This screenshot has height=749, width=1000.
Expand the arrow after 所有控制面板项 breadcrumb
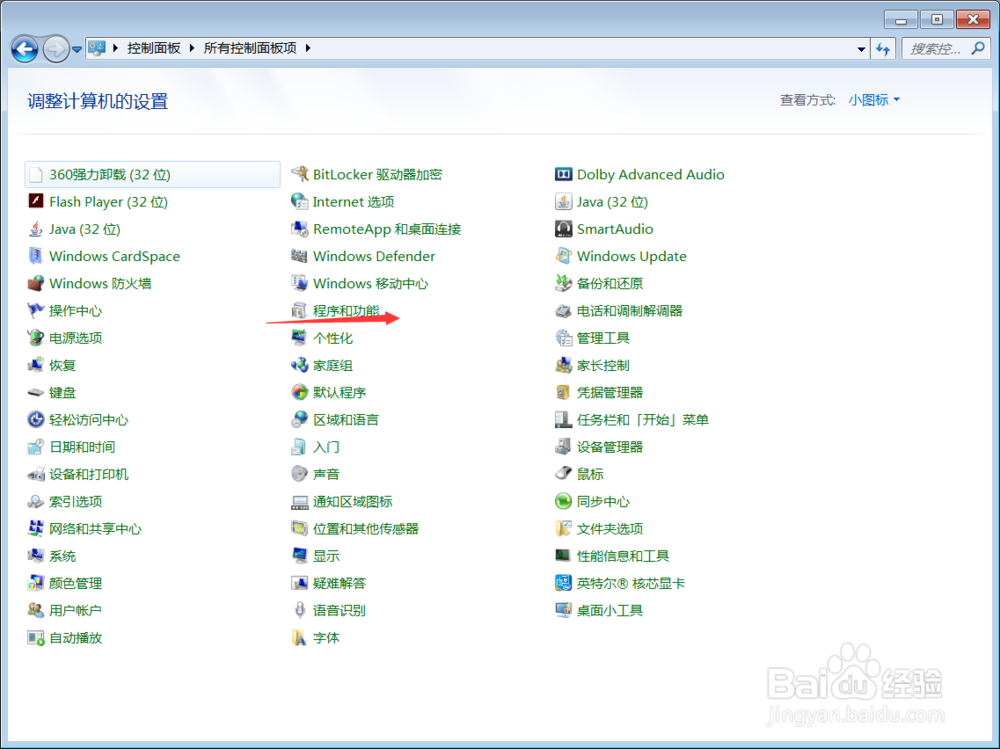pos(307,48)
